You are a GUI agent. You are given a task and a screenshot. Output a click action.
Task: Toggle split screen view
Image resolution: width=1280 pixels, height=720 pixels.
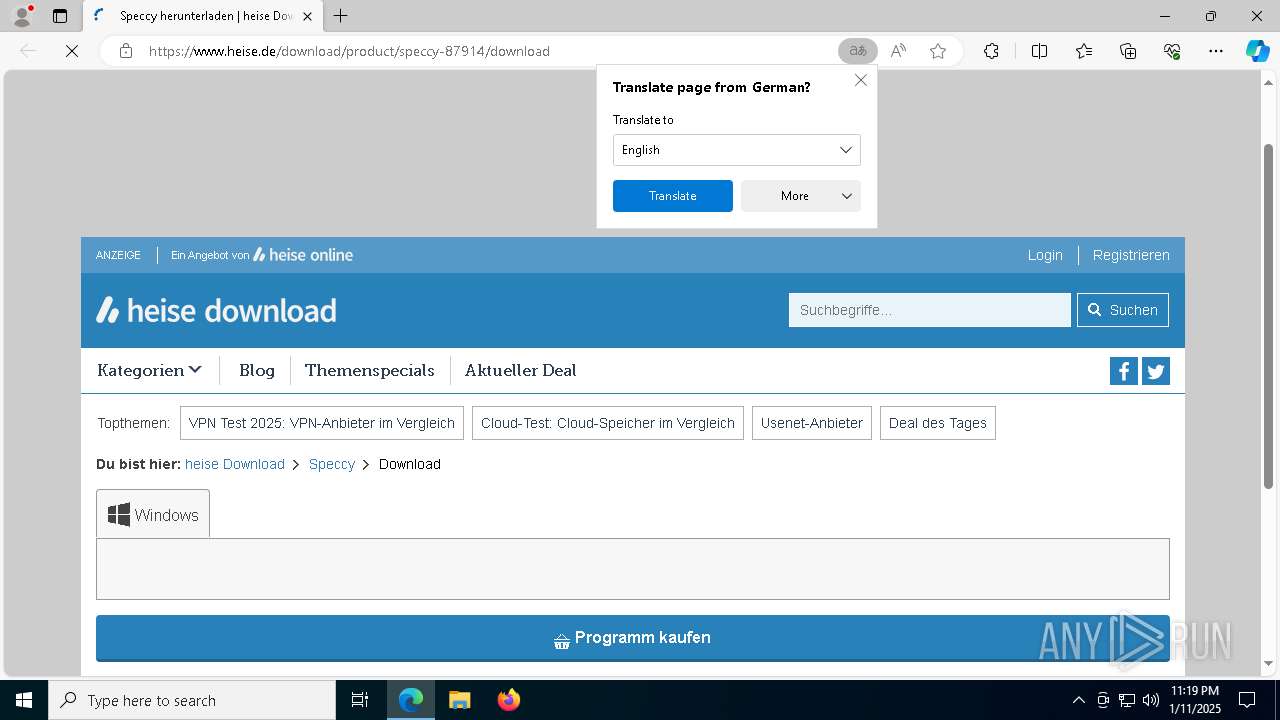1039,51
